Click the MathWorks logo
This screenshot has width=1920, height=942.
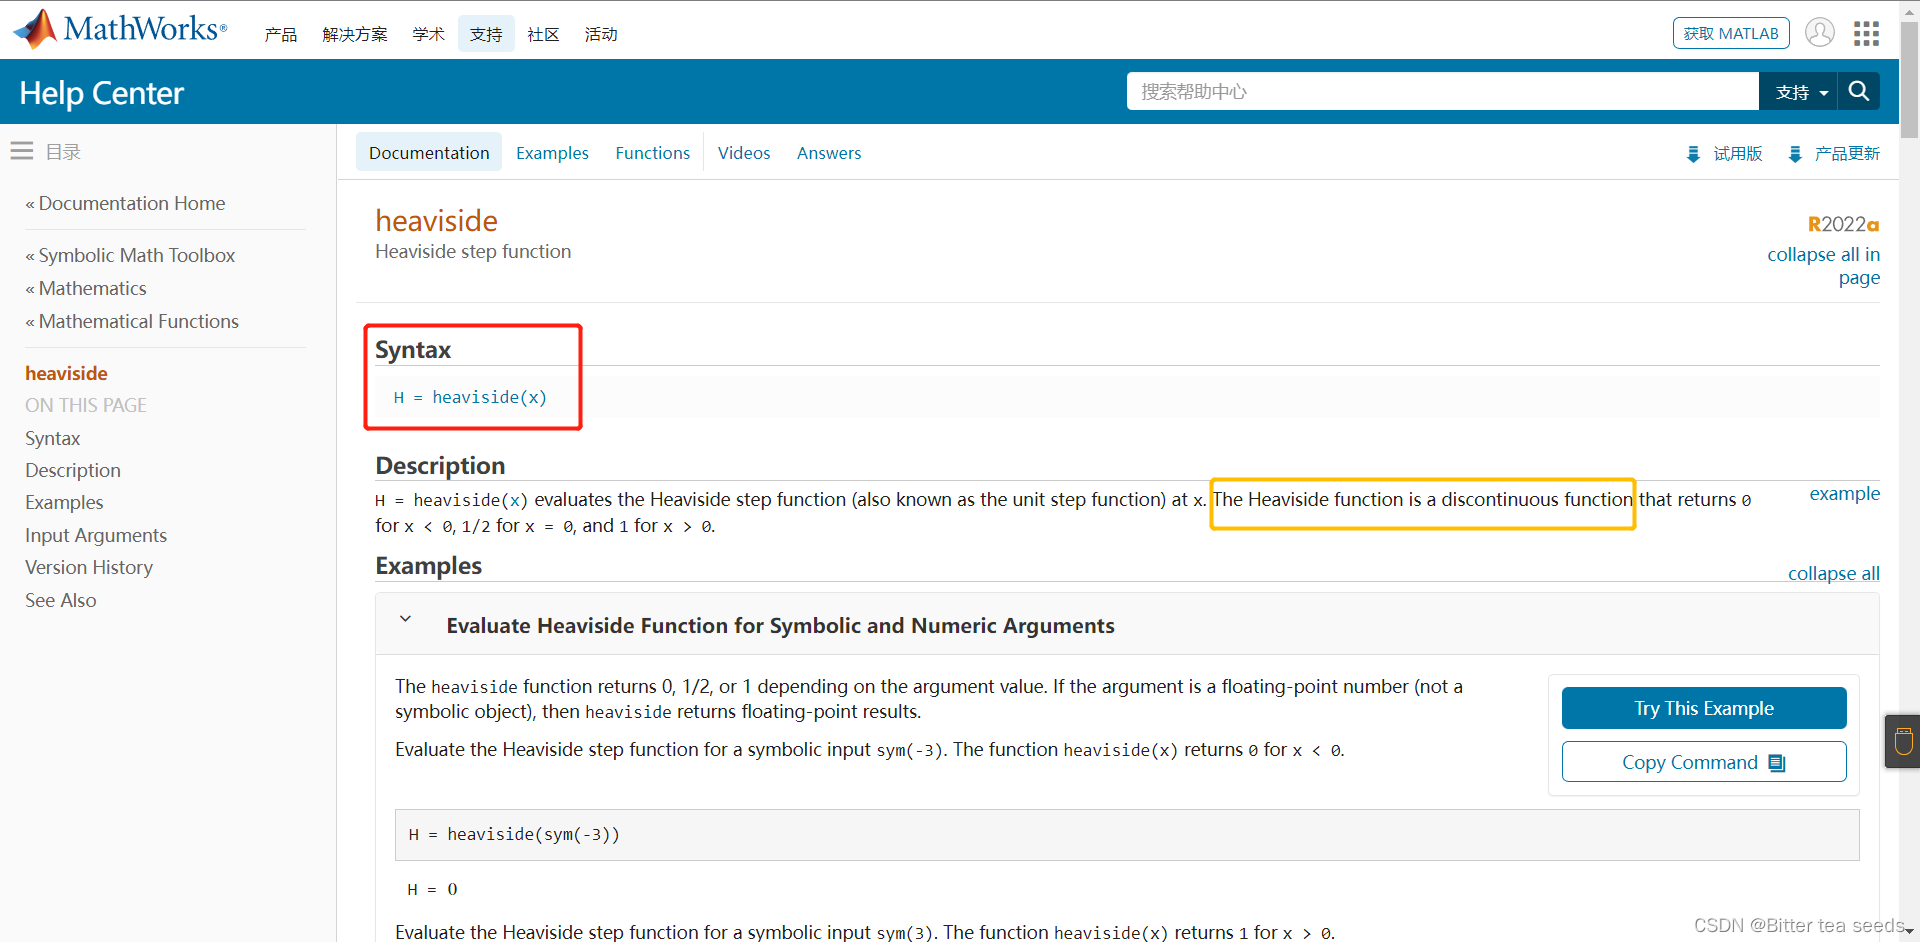[x=121, y=29]
